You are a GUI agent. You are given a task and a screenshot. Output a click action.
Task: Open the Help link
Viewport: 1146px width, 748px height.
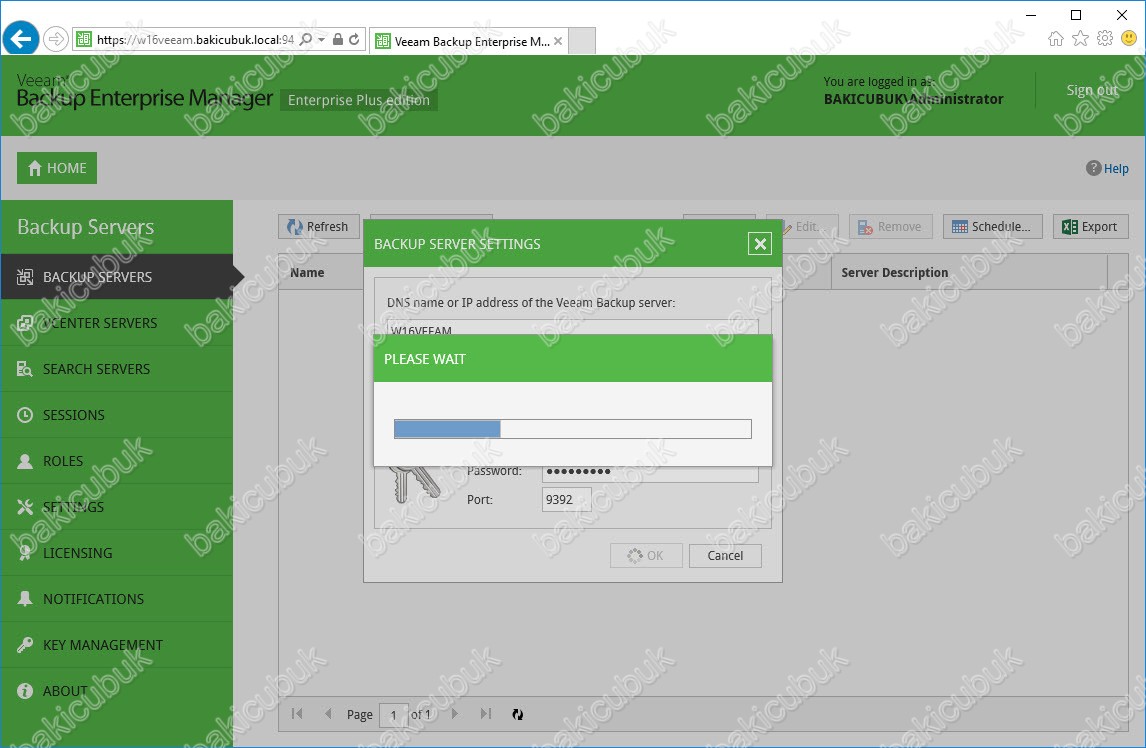coord(1107,168)
